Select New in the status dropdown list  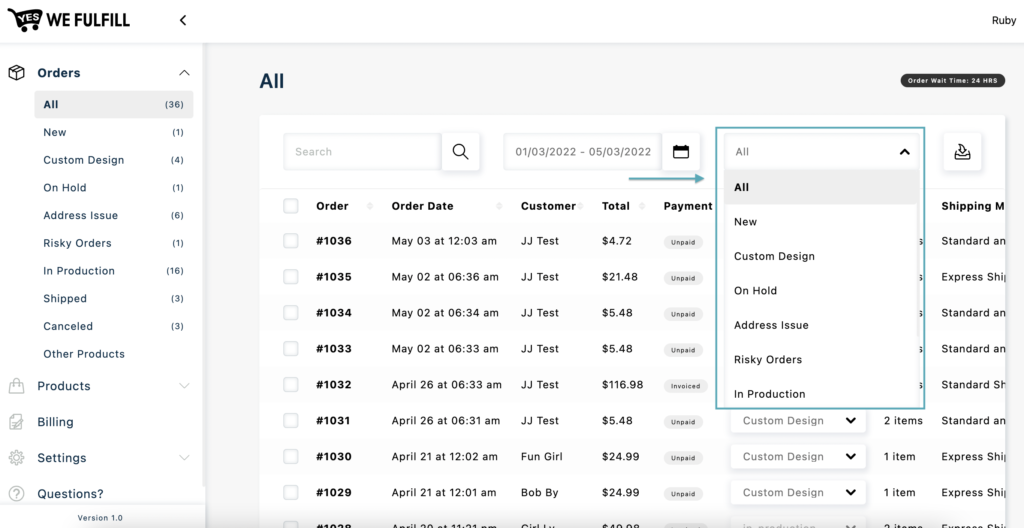821,222
